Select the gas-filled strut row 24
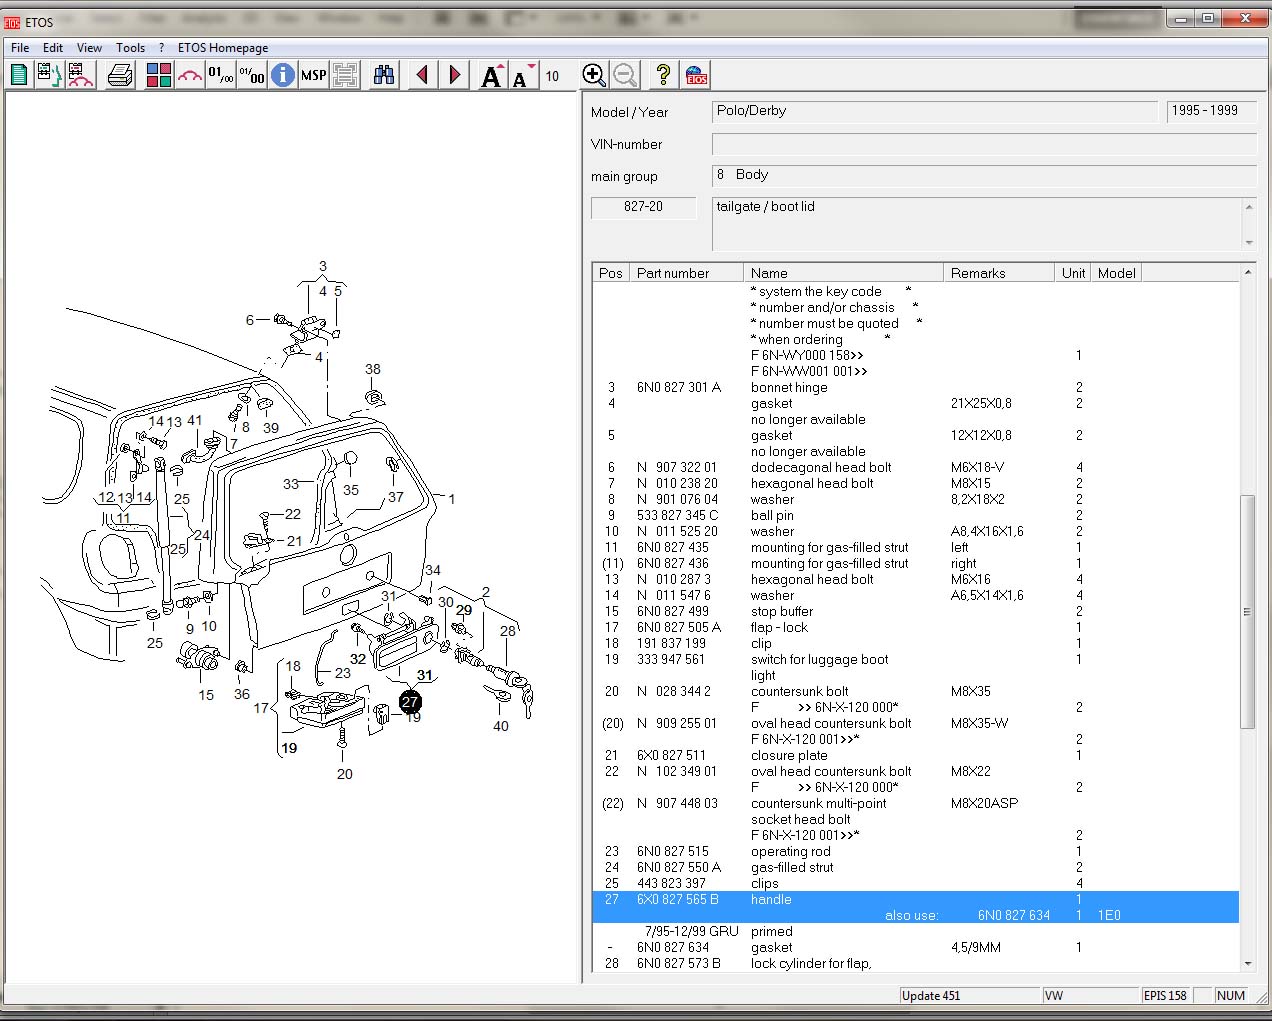 [791, 867]
